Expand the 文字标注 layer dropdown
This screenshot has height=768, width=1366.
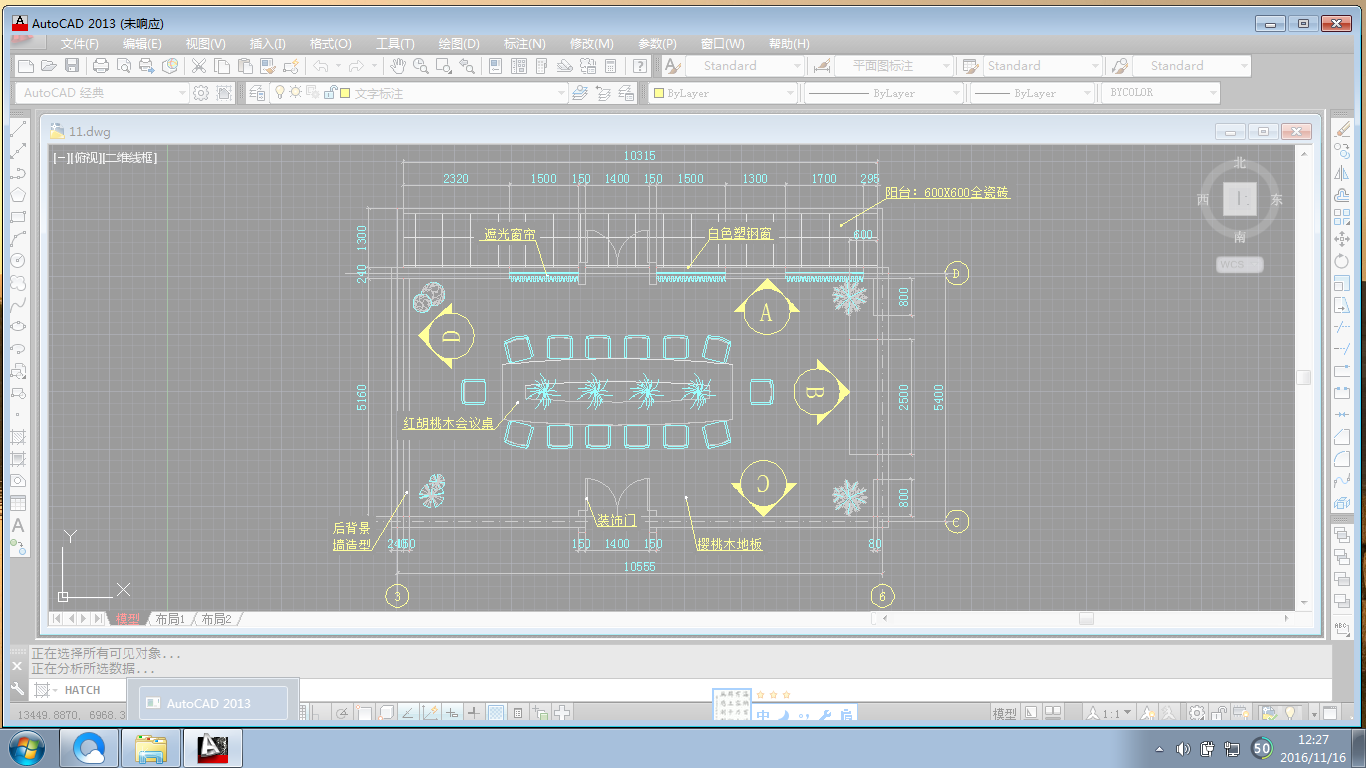pos(561,93)
